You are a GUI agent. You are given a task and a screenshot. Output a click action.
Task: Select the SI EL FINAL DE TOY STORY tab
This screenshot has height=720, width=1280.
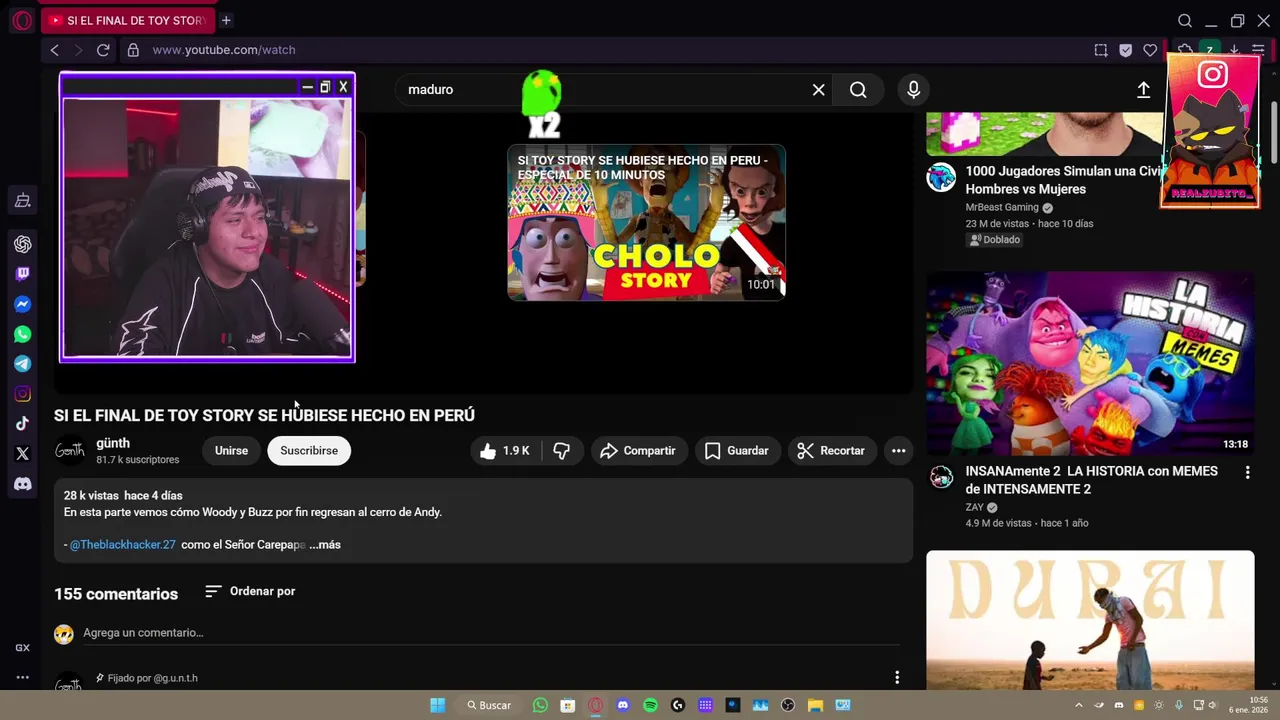point(128,20)
